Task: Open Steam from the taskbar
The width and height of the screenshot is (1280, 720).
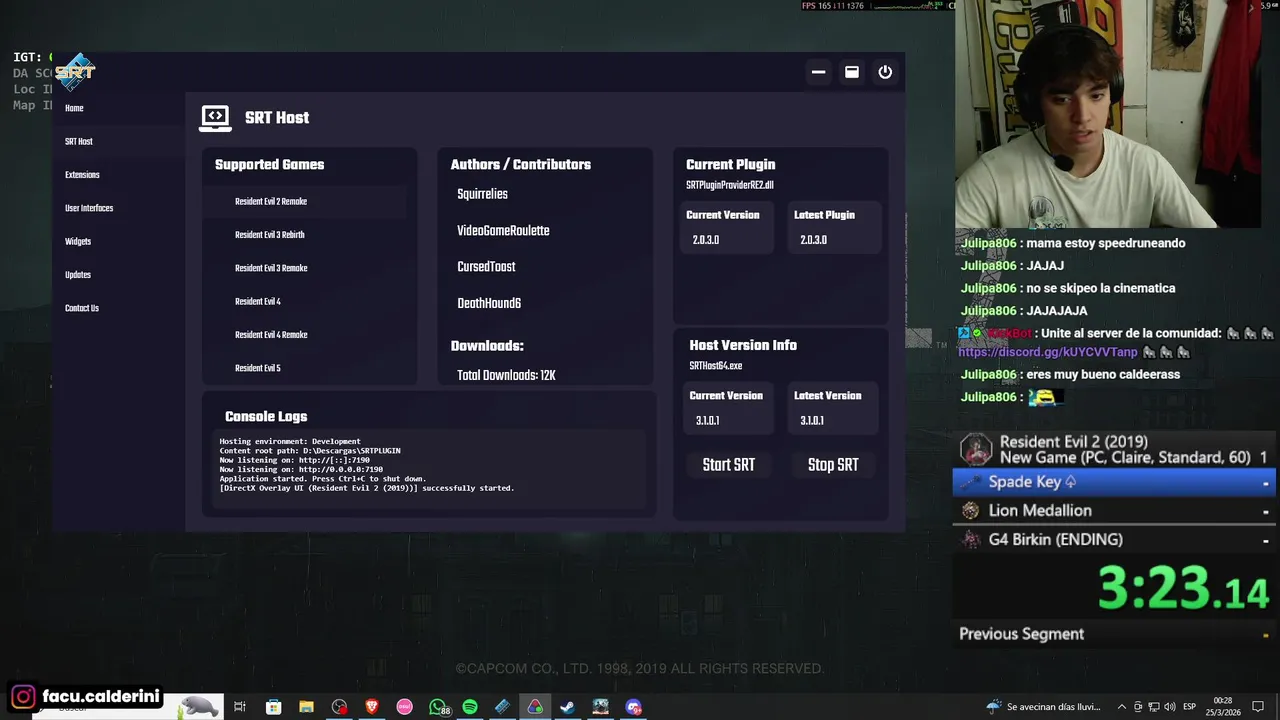Action: 567,708
